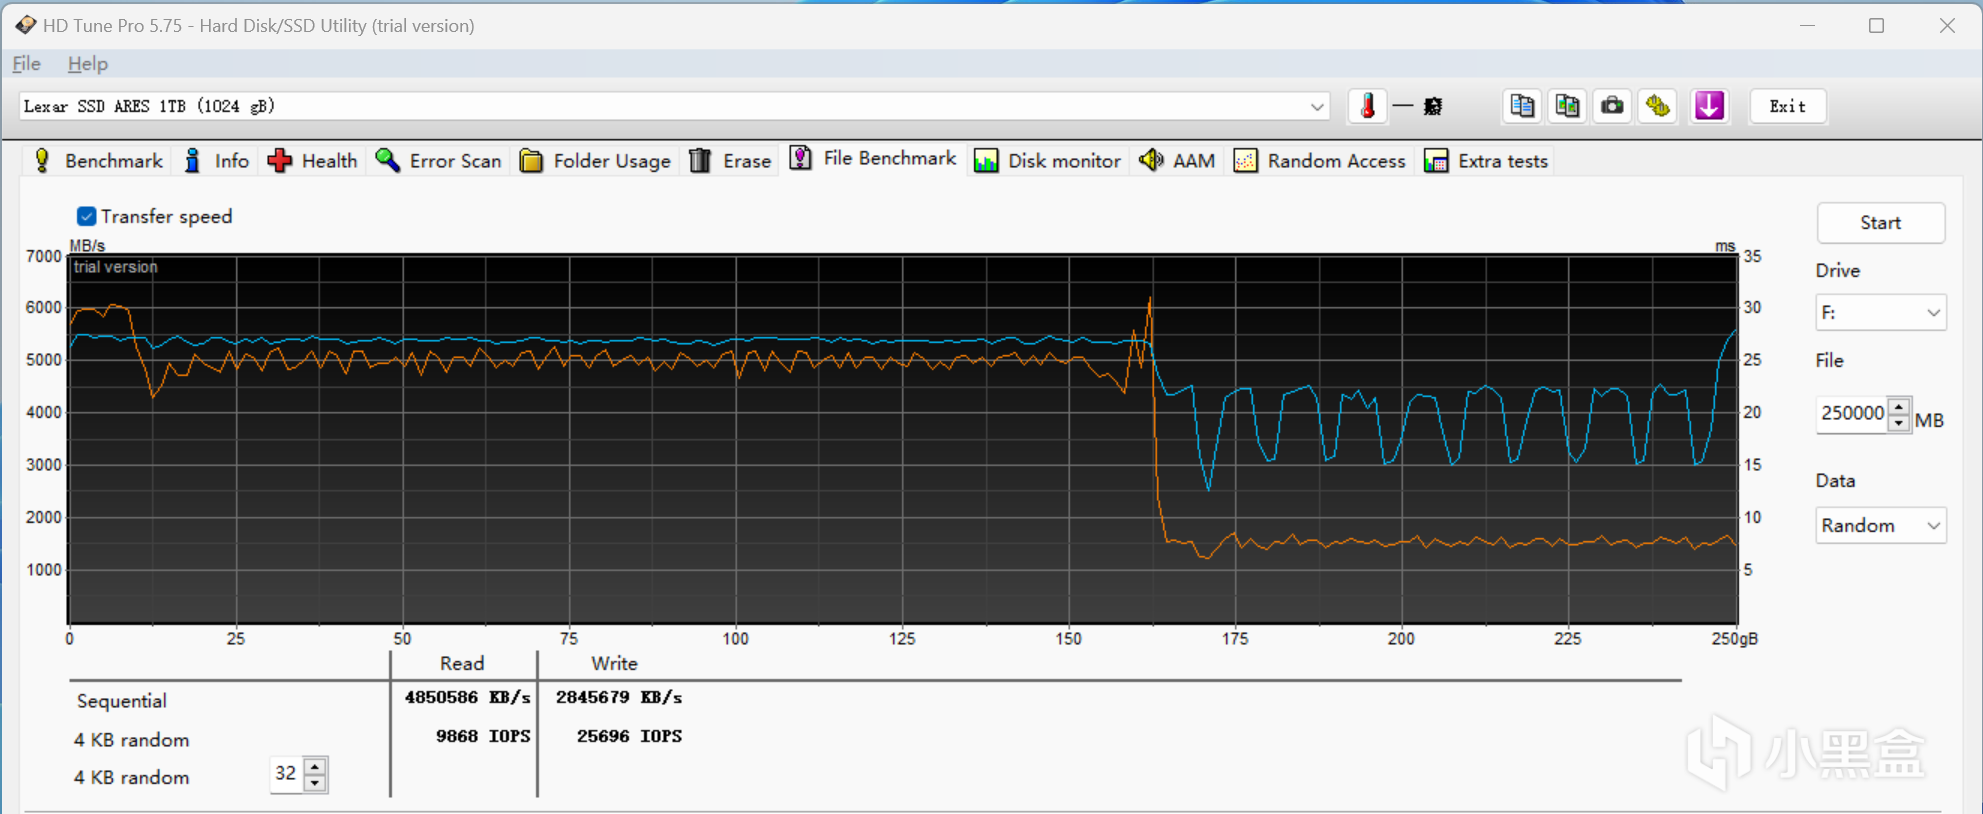The height and width of the screenshot is (814, 1983).
Task: Click the 9868 IOPS read value
Action: pyautogui.click(x=483, y=736)
